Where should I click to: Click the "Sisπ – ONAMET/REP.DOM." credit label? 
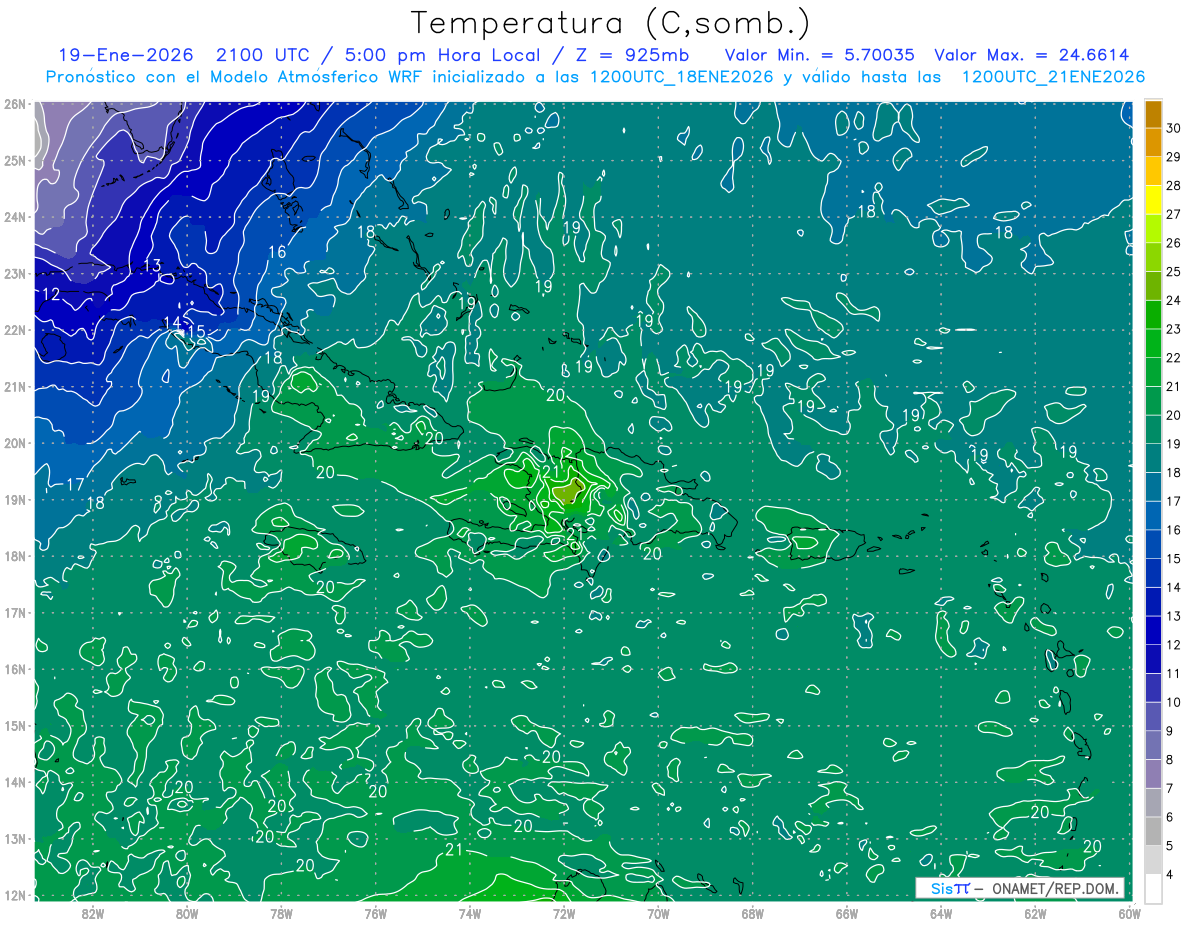[1020, 889]
